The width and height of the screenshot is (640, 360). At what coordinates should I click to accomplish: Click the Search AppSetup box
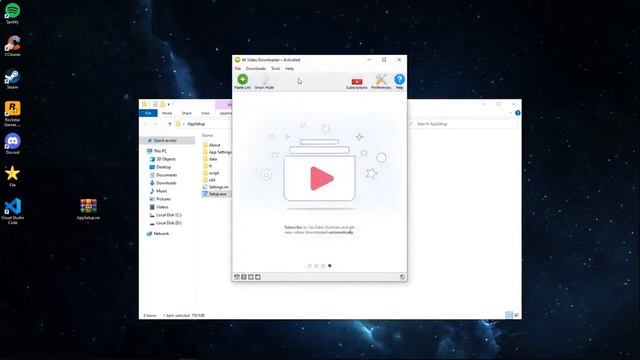462,124
